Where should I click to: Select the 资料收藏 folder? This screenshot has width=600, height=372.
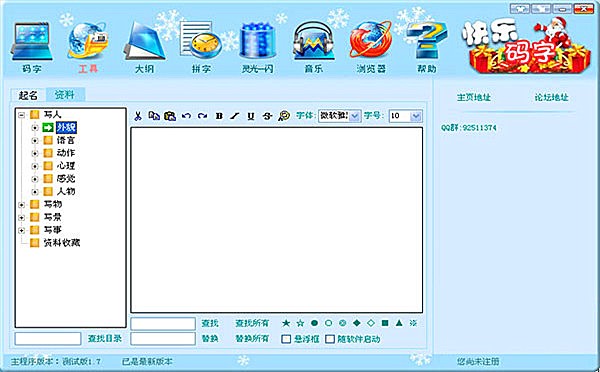tap(62, 243)
